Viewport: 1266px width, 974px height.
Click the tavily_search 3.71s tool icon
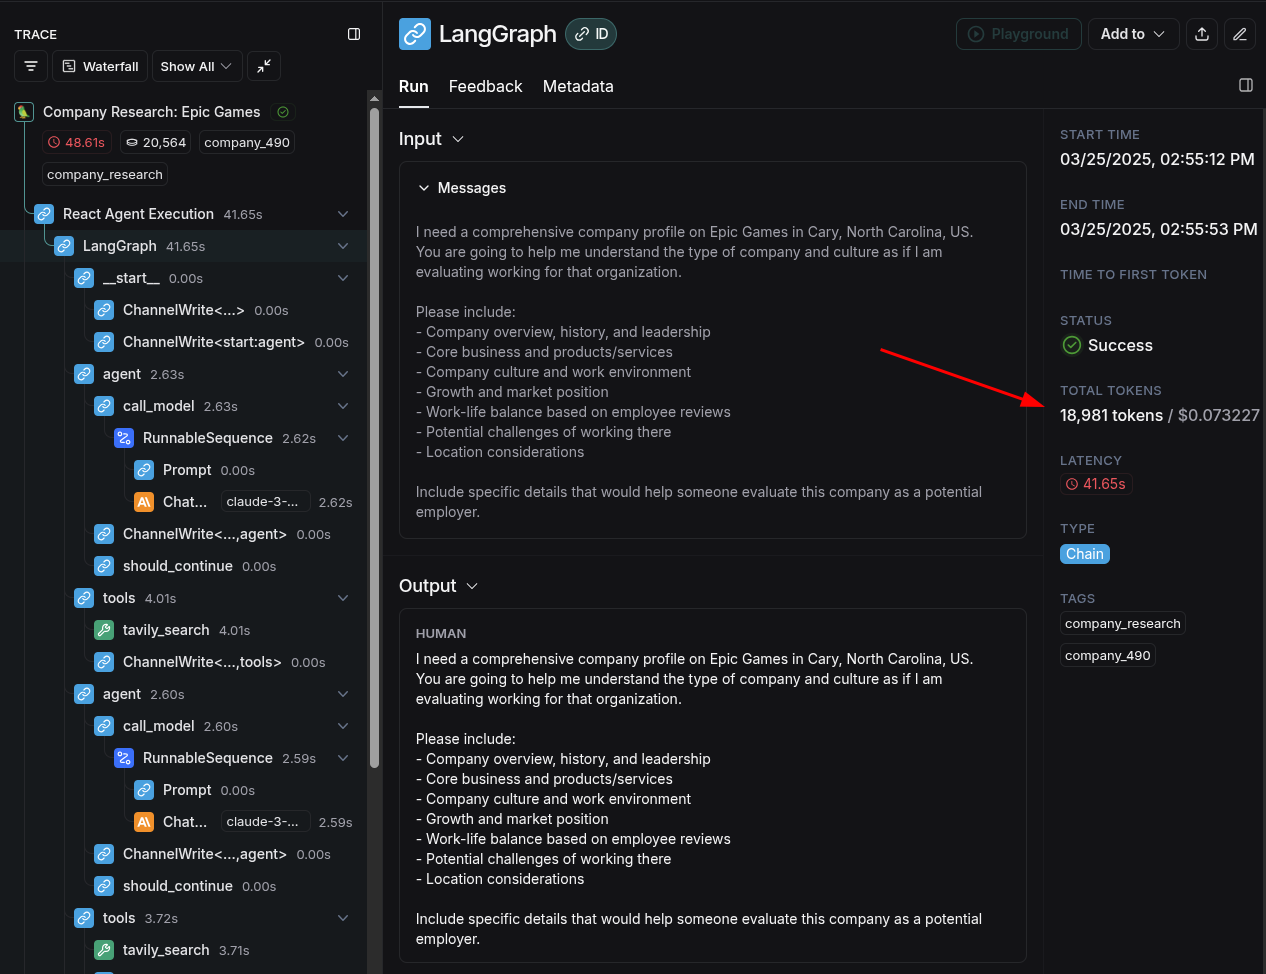coord(104,950)
